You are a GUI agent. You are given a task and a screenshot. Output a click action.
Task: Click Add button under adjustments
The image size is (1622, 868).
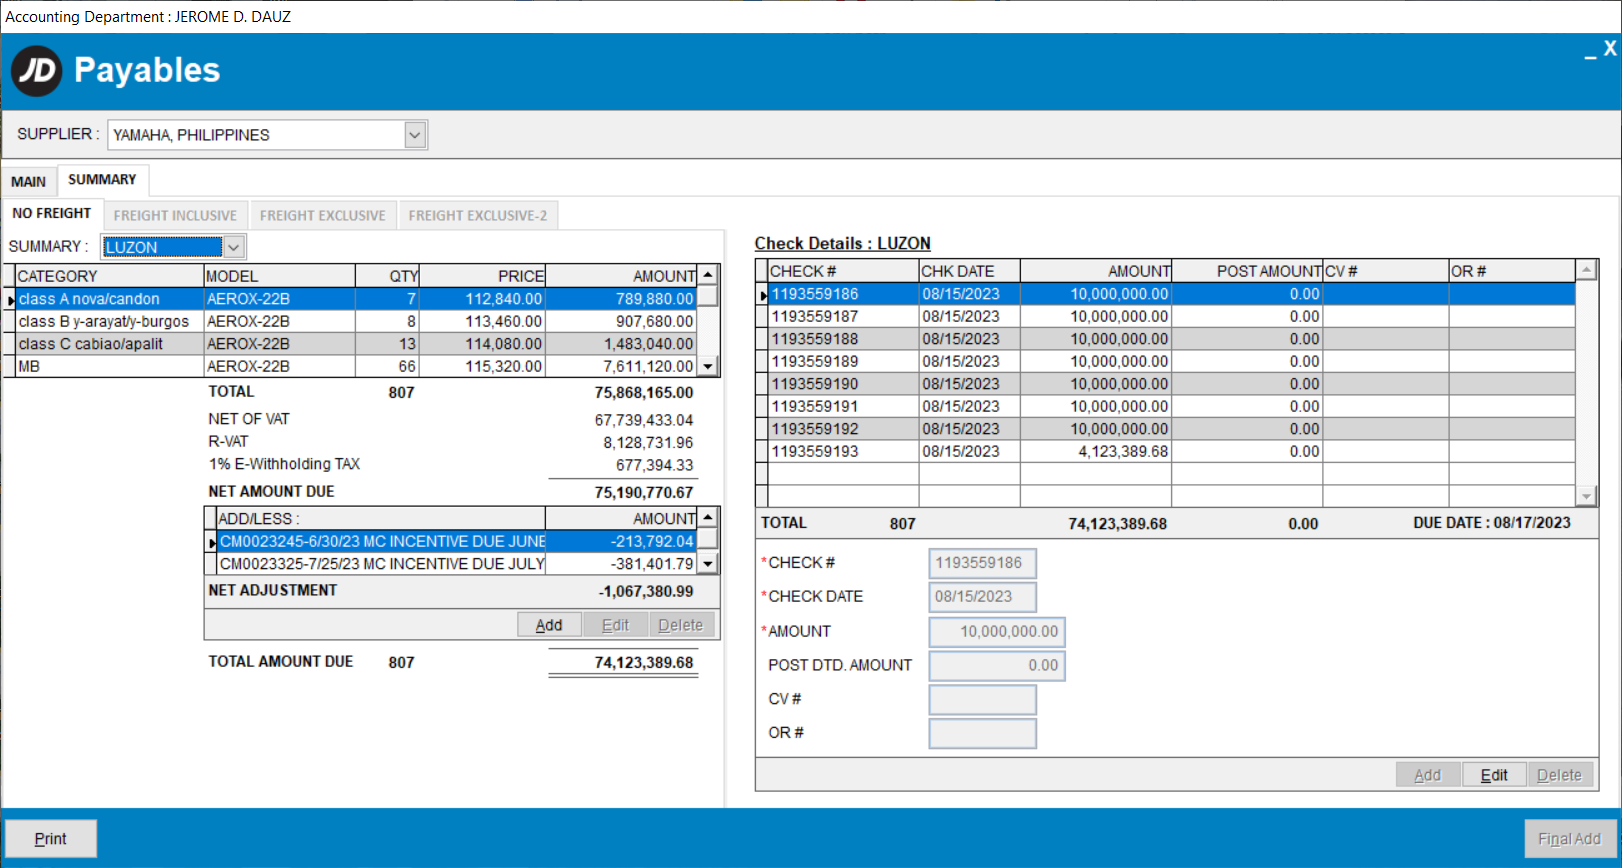click(549, 625)
